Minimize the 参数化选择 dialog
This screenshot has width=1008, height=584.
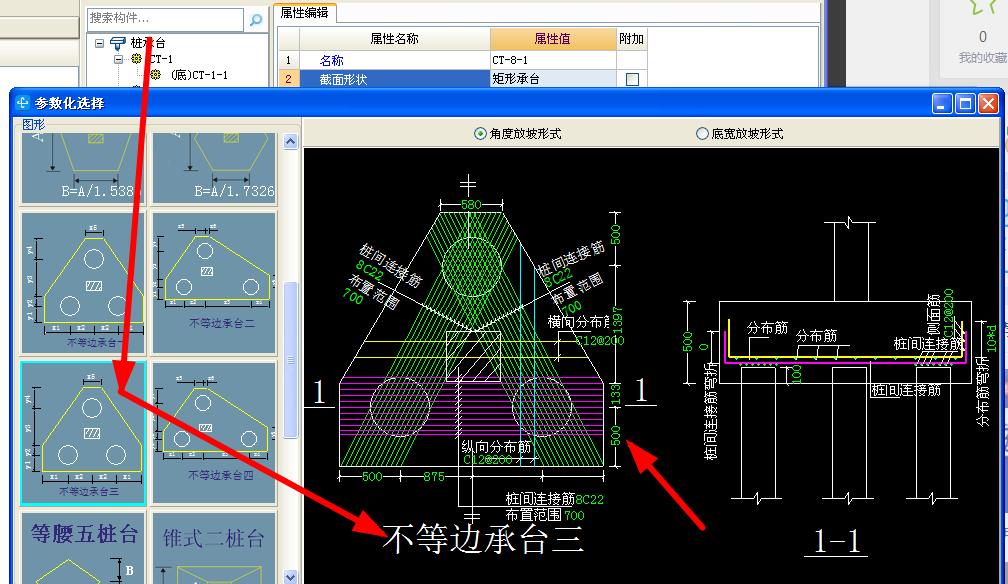[x=942, y=104]
